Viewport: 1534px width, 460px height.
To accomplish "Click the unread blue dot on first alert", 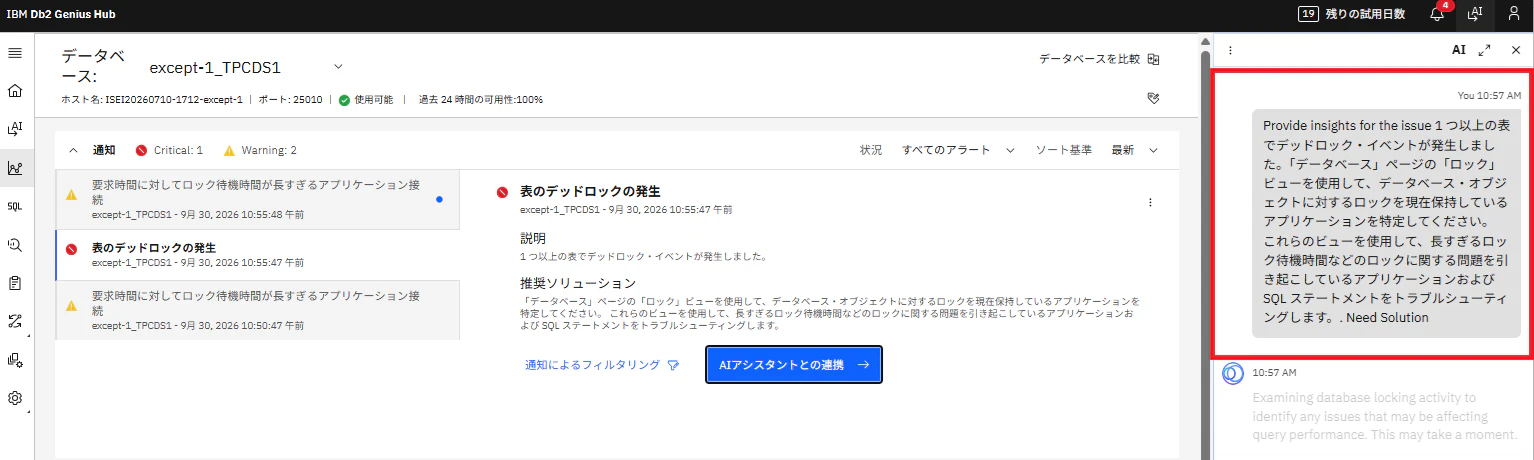I will [439, 199].
